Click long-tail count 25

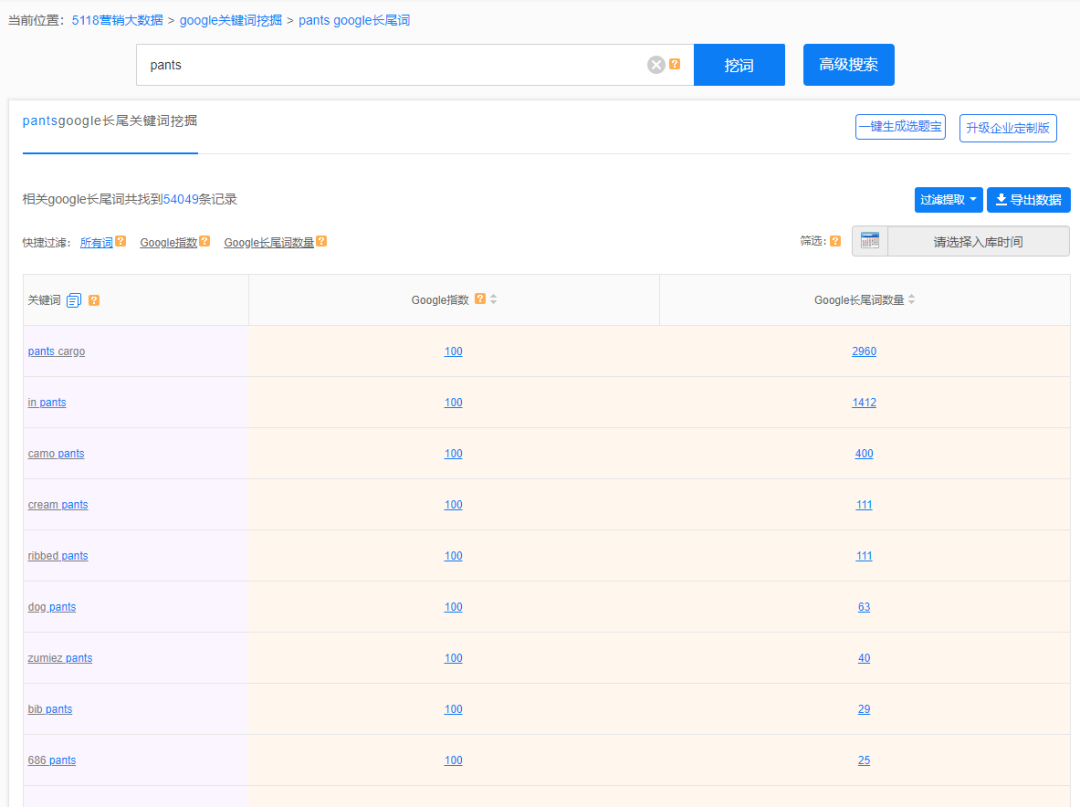pyautogui.click(x=864, y=760)
